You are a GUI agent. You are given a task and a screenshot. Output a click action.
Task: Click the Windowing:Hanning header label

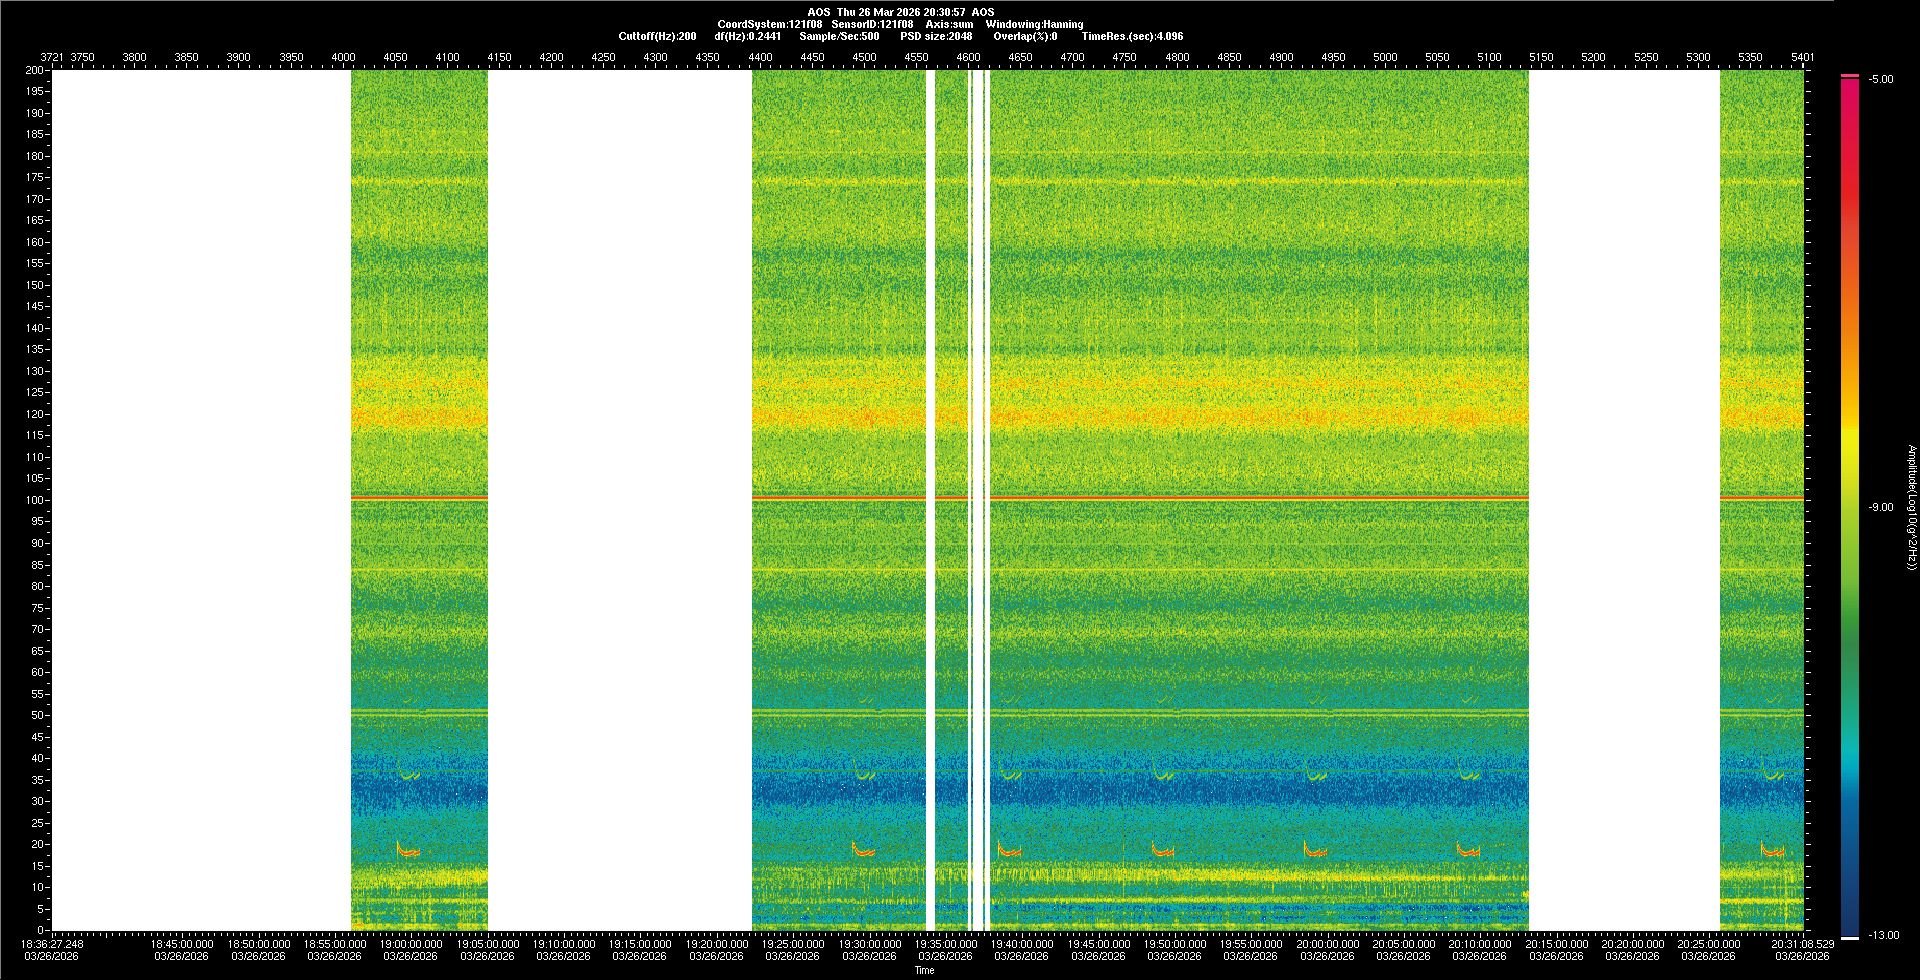pos(1034,24)
